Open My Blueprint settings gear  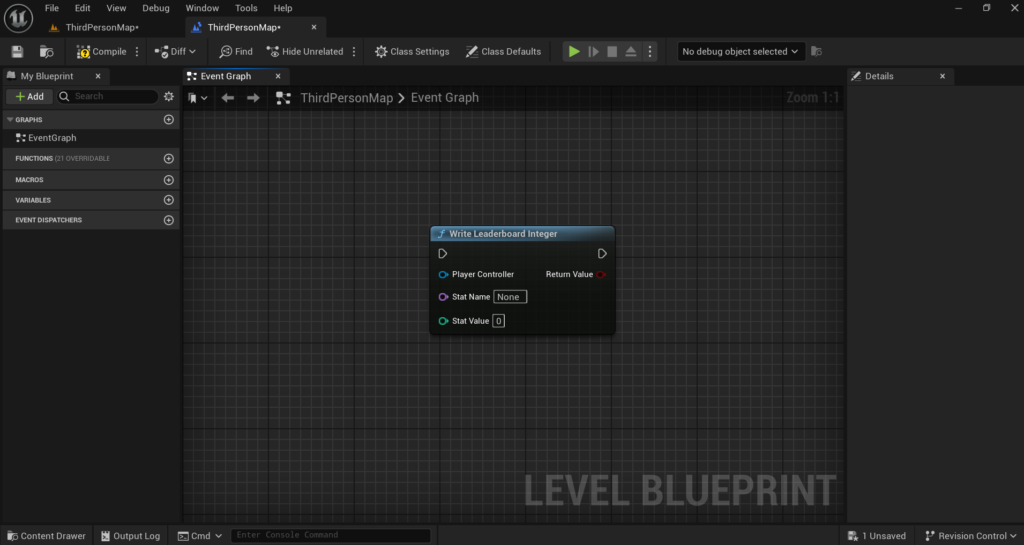(x=168, y=97)
